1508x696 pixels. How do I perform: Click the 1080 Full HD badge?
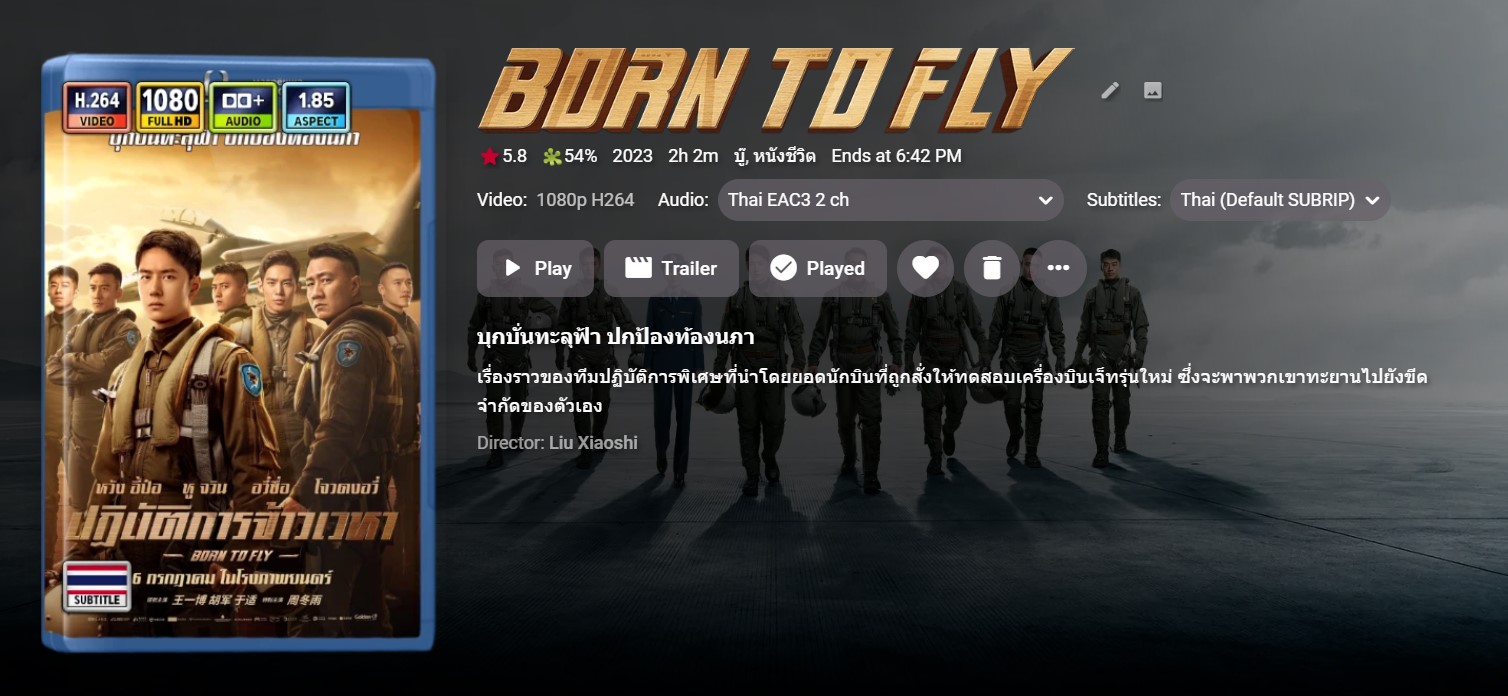(x=170, y=107)
